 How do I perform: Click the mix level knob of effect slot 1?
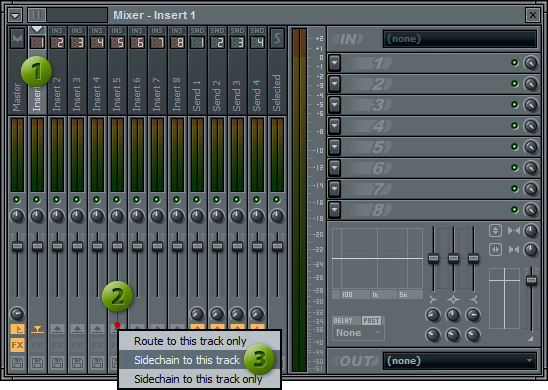(531, 63)
